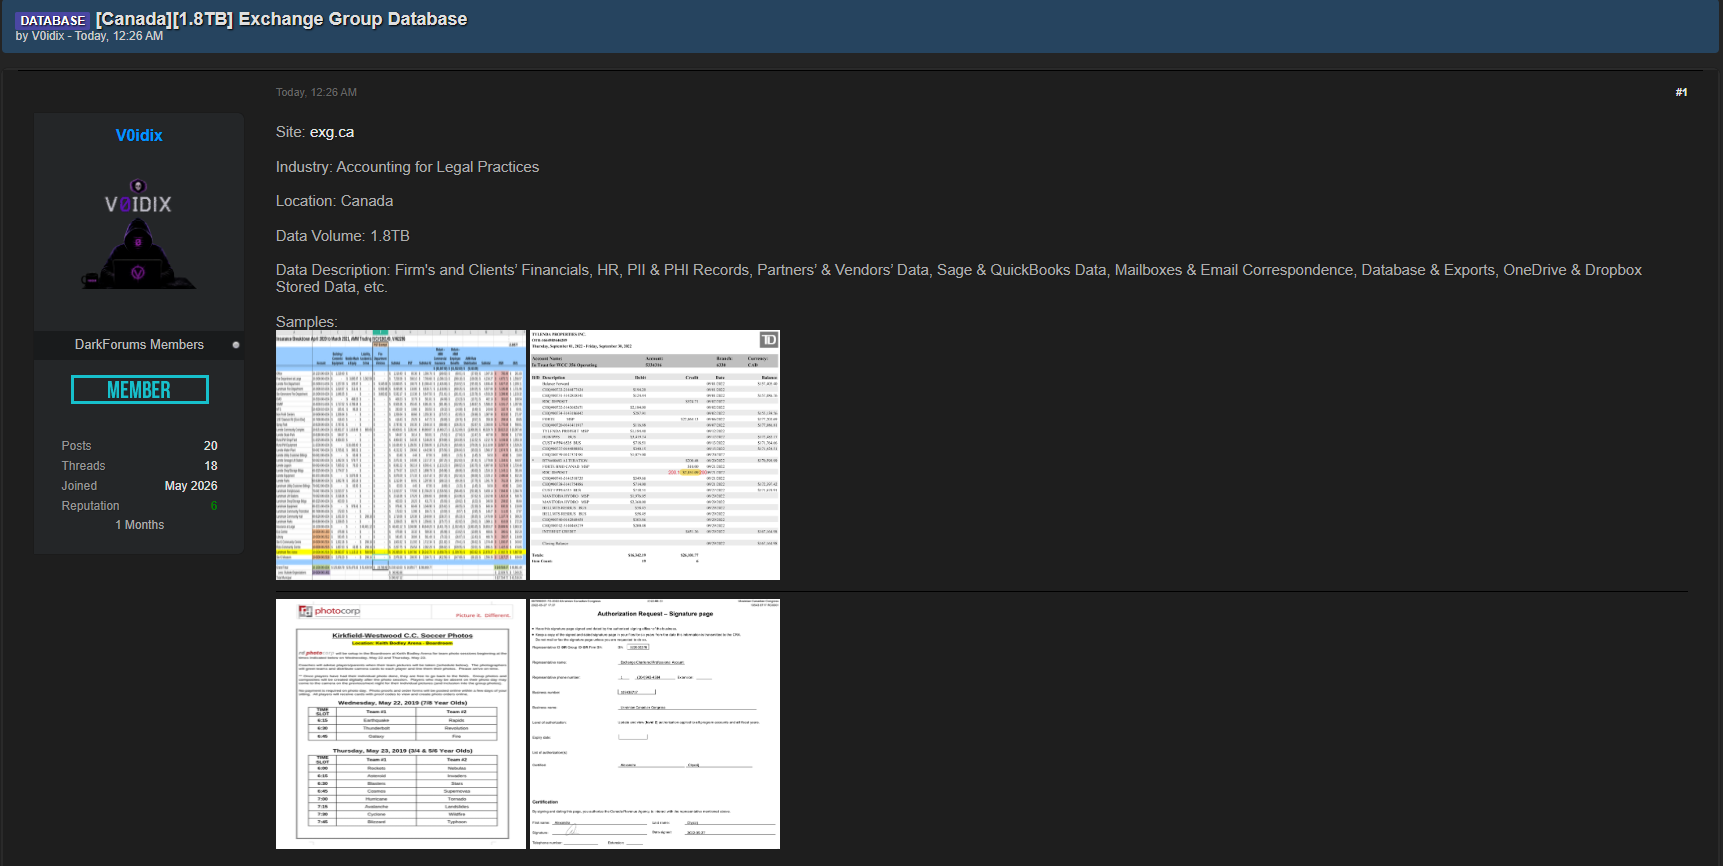
Task: Click the photocorp logo in sample
Action: coord(330,611)
